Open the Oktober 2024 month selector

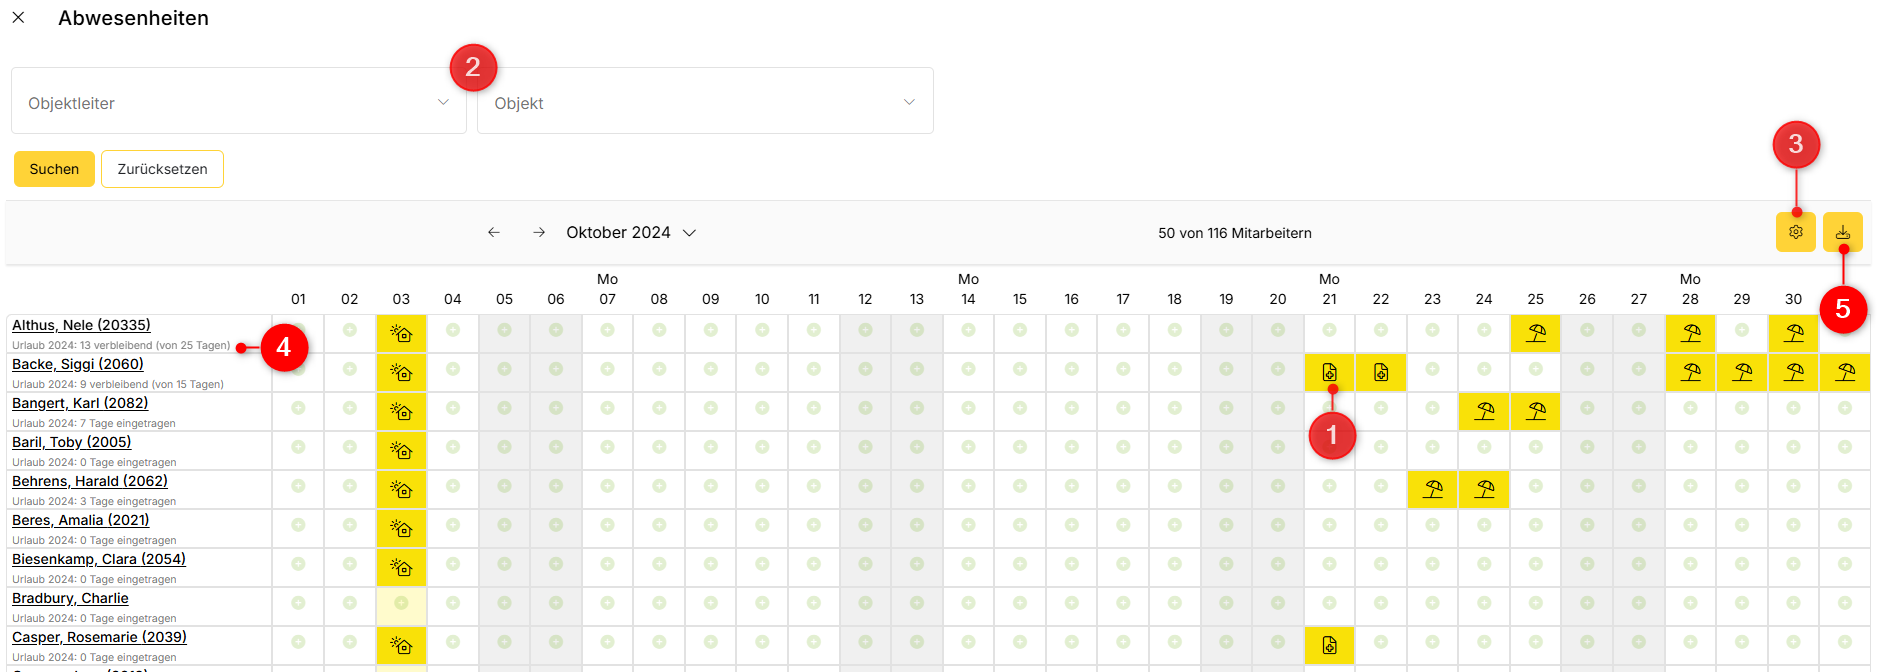[630, 232]
